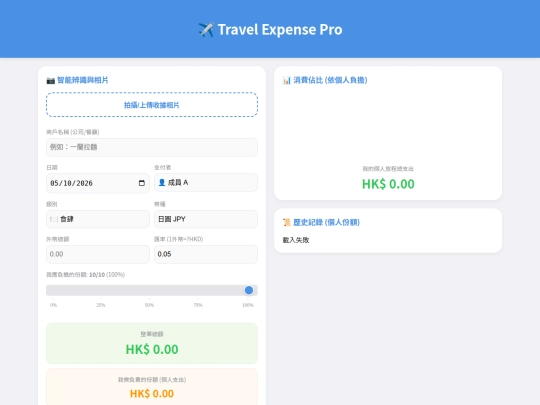Click the camera icon beside 智能辨識與相片
Image resolution: width=540 pixels, height=405 pixels.
coord(51,81)
